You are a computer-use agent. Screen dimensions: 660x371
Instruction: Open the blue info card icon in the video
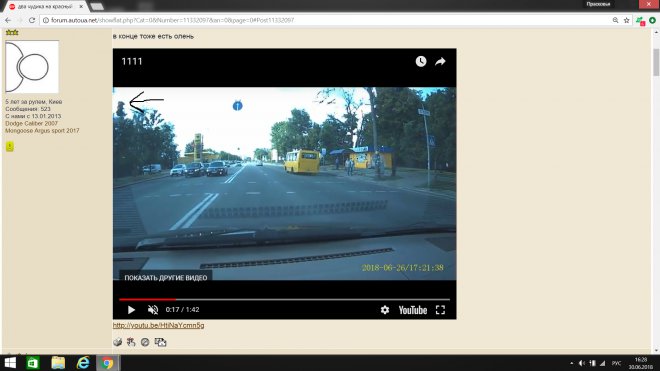(x=237, y=106)
